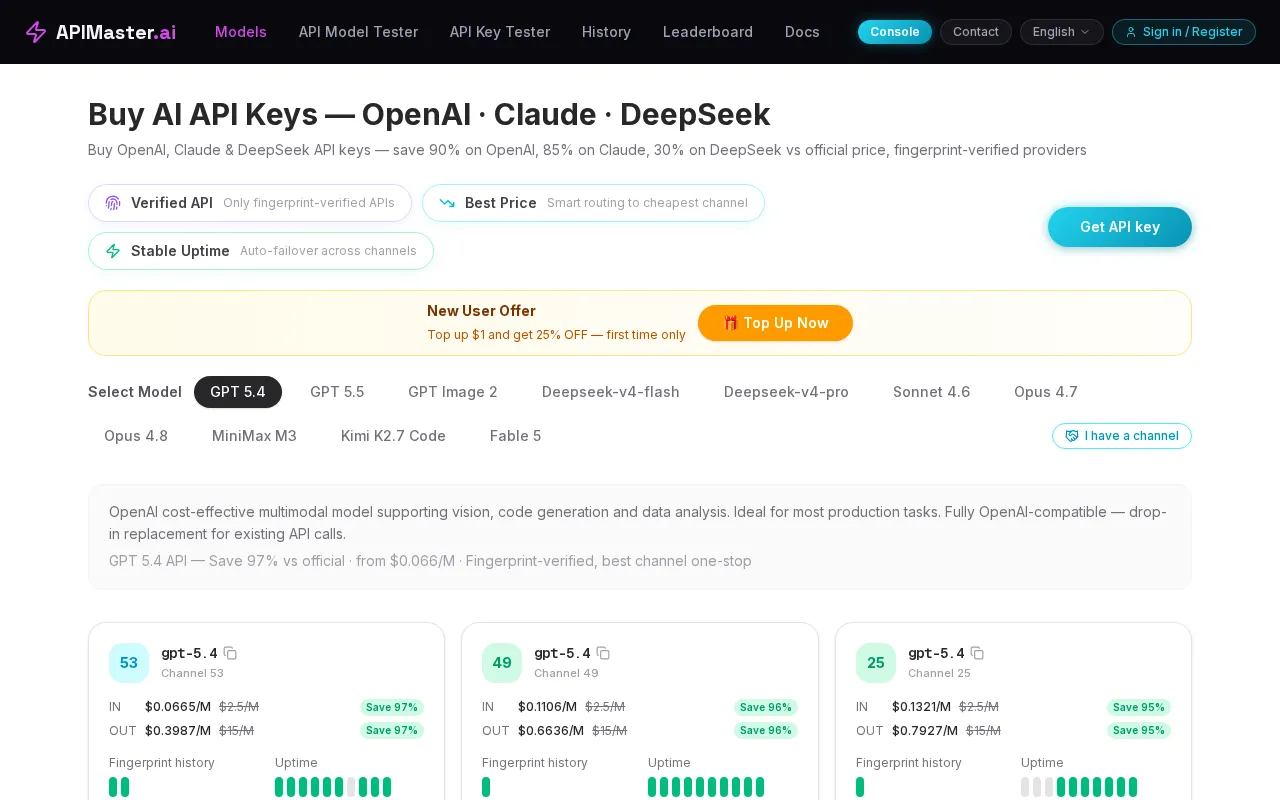Select the GPT 5.4 model
The height and width of the screenshot is (800, 1280).
238,392
